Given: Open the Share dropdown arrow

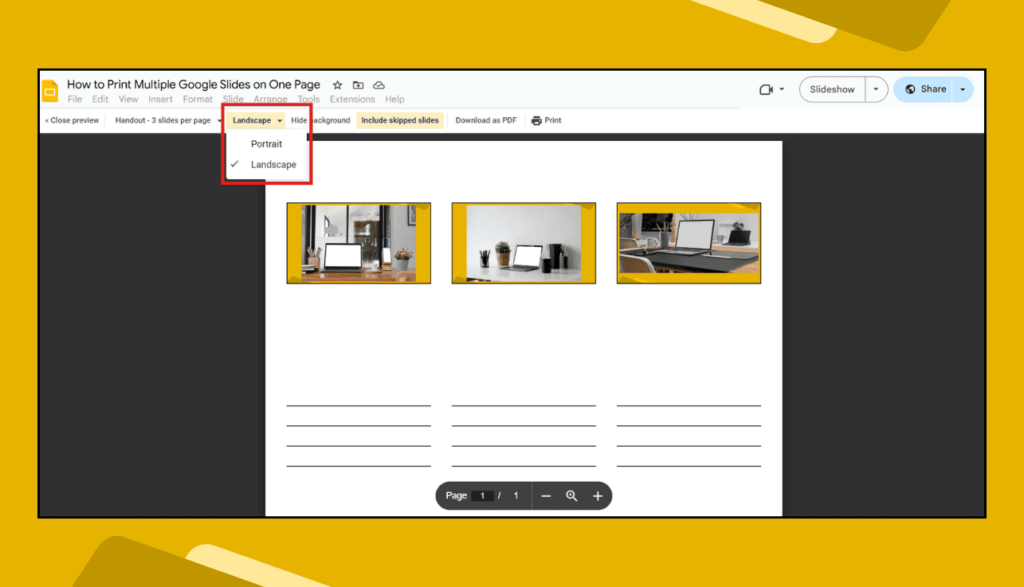Looking at the screenshot, I should pos(962,89).
